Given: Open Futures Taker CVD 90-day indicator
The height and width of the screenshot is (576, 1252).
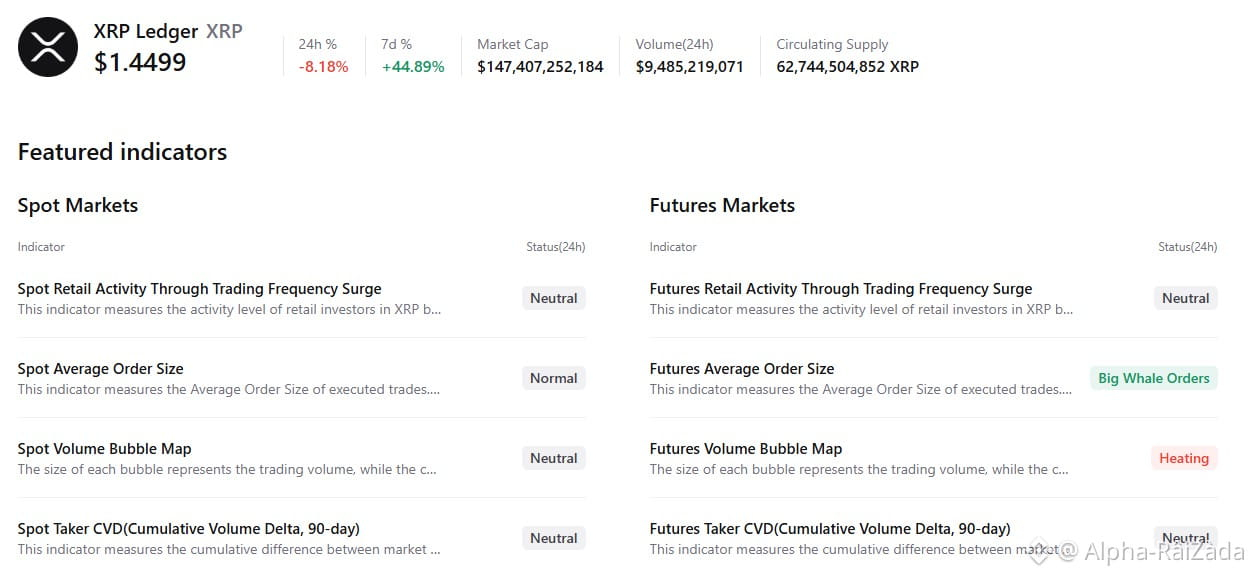Looking at the screenshot, I should 830,529.
